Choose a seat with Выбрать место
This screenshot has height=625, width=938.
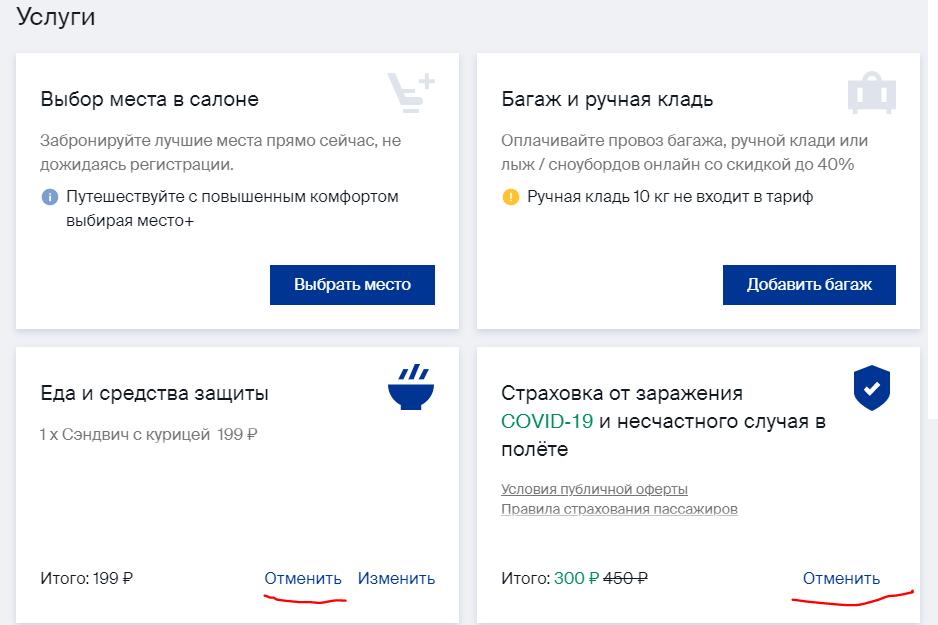click(x=352, y=285)
